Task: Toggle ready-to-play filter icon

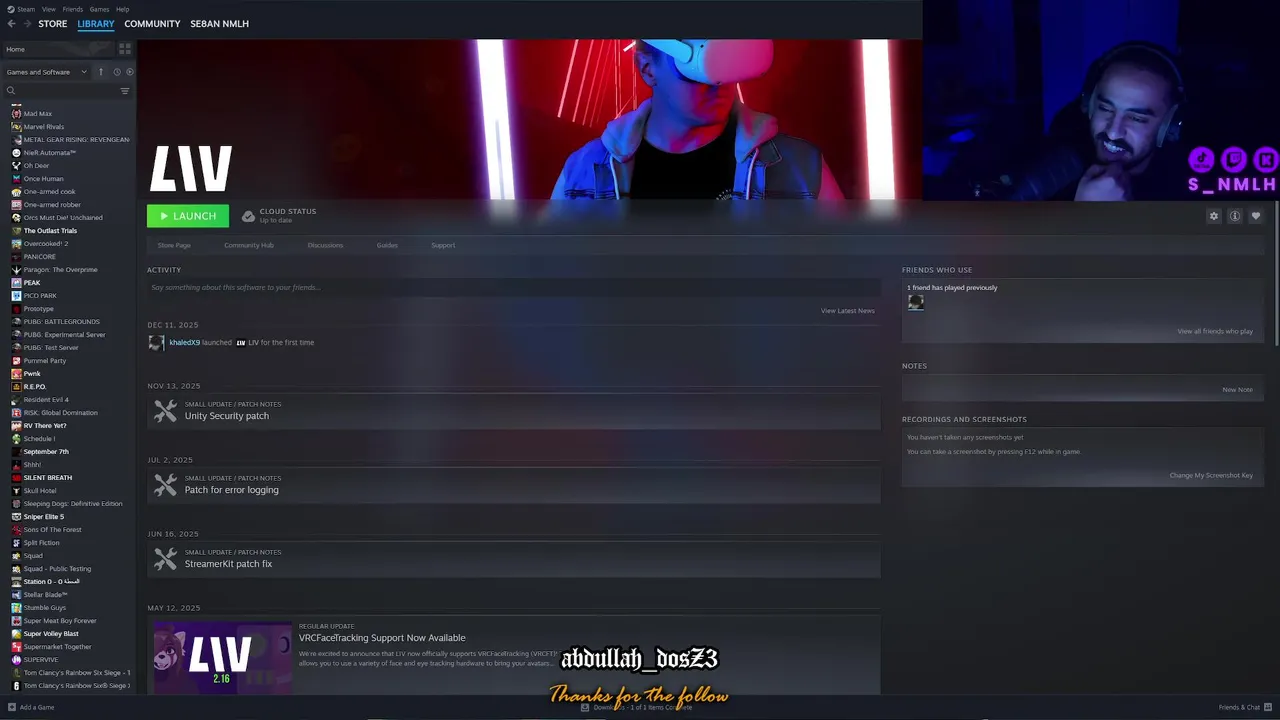Action: [x=129, y=72]
